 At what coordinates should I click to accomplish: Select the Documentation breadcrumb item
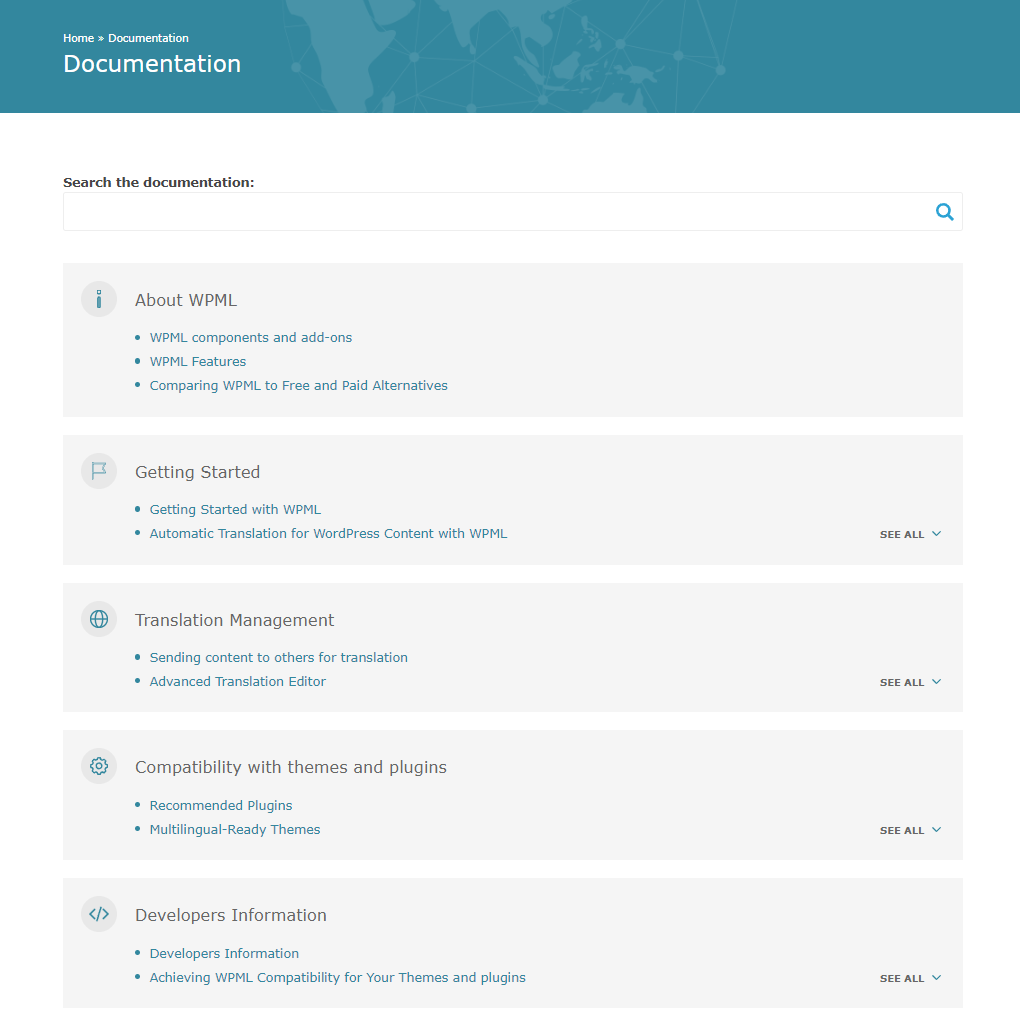(x=148, y=38)
